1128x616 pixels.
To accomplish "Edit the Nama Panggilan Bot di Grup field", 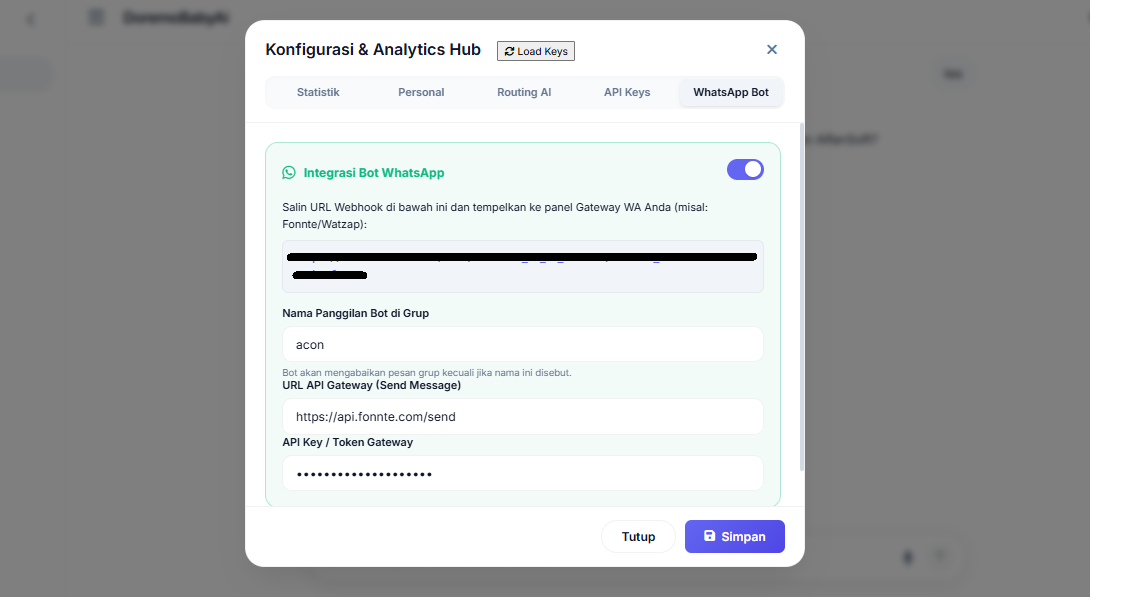I will point(523,345).
